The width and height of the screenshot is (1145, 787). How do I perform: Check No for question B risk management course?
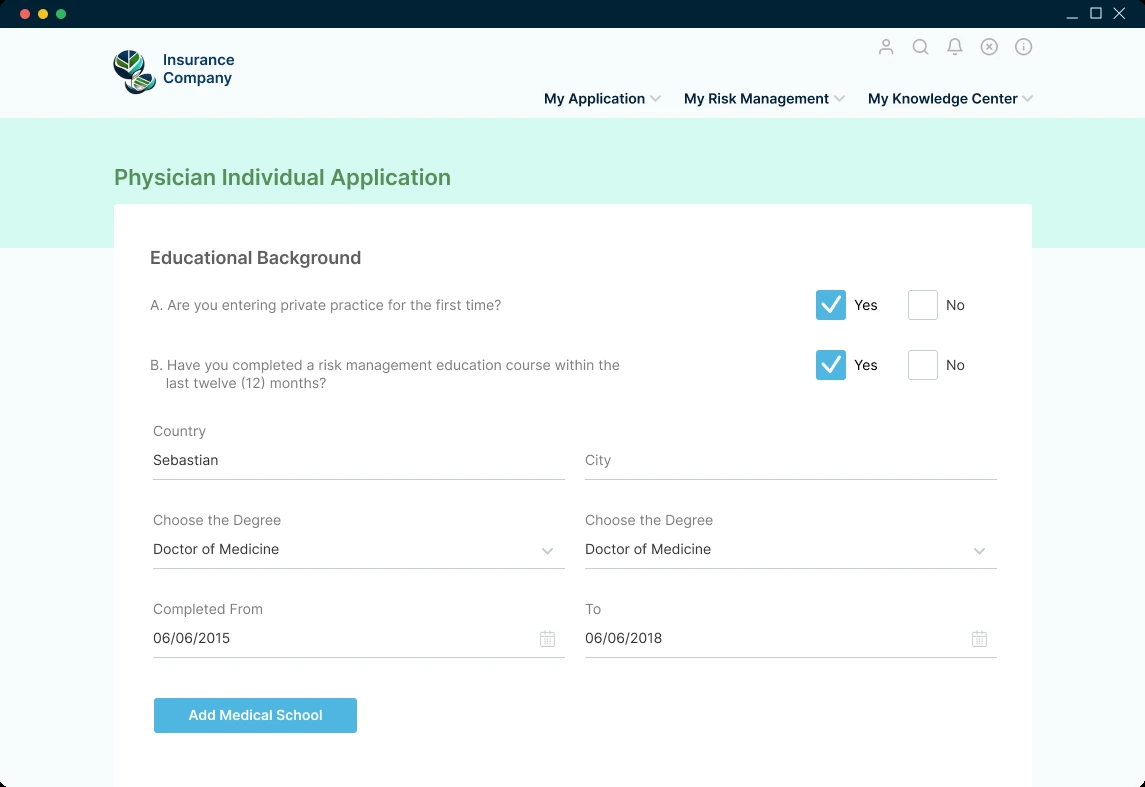point(923,365)
